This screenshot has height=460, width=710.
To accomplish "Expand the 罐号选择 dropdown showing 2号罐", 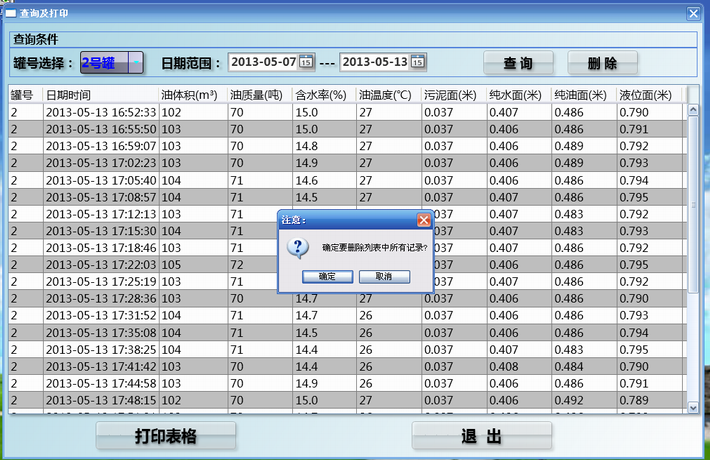I will 135,62.
